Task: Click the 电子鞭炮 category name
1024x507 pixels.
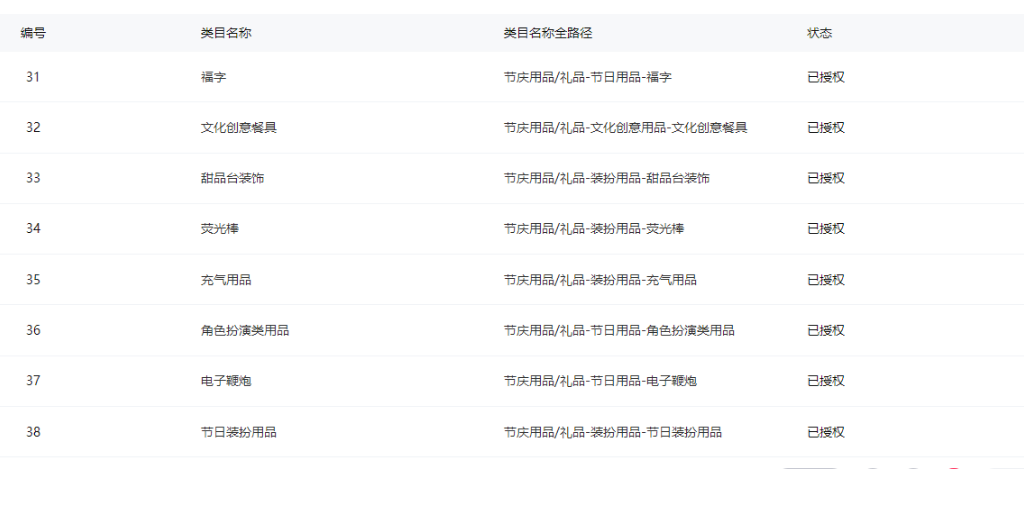Action: pos(226,381)
